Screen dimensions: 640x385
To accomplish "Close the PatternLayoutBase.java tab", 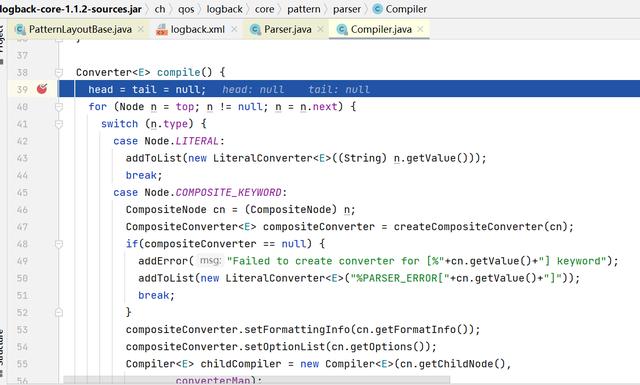I will 141,29.
